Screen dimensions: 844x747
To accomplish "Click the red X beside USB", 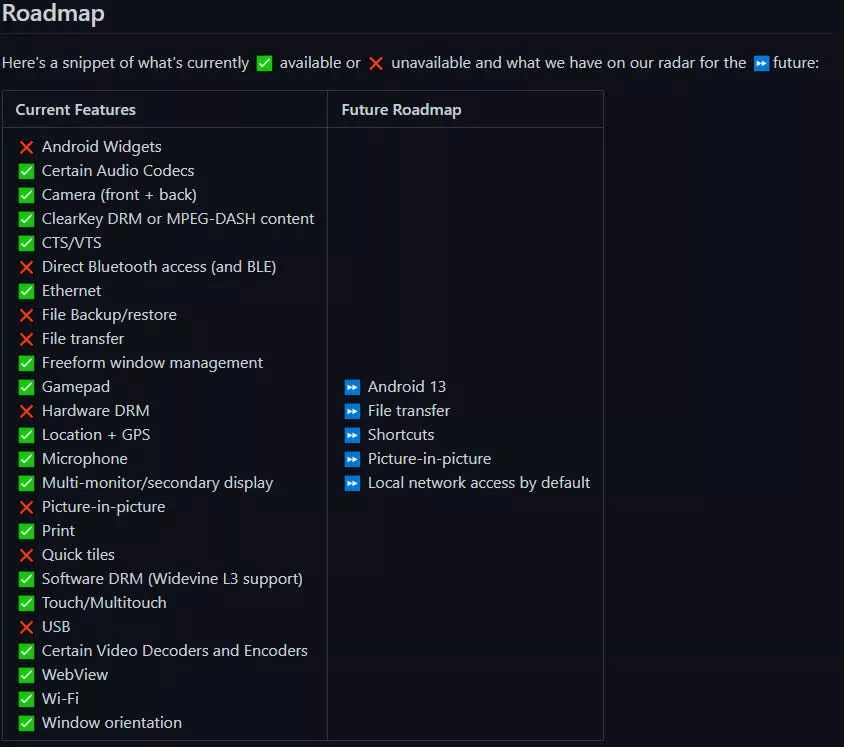I will coord(26,627).
